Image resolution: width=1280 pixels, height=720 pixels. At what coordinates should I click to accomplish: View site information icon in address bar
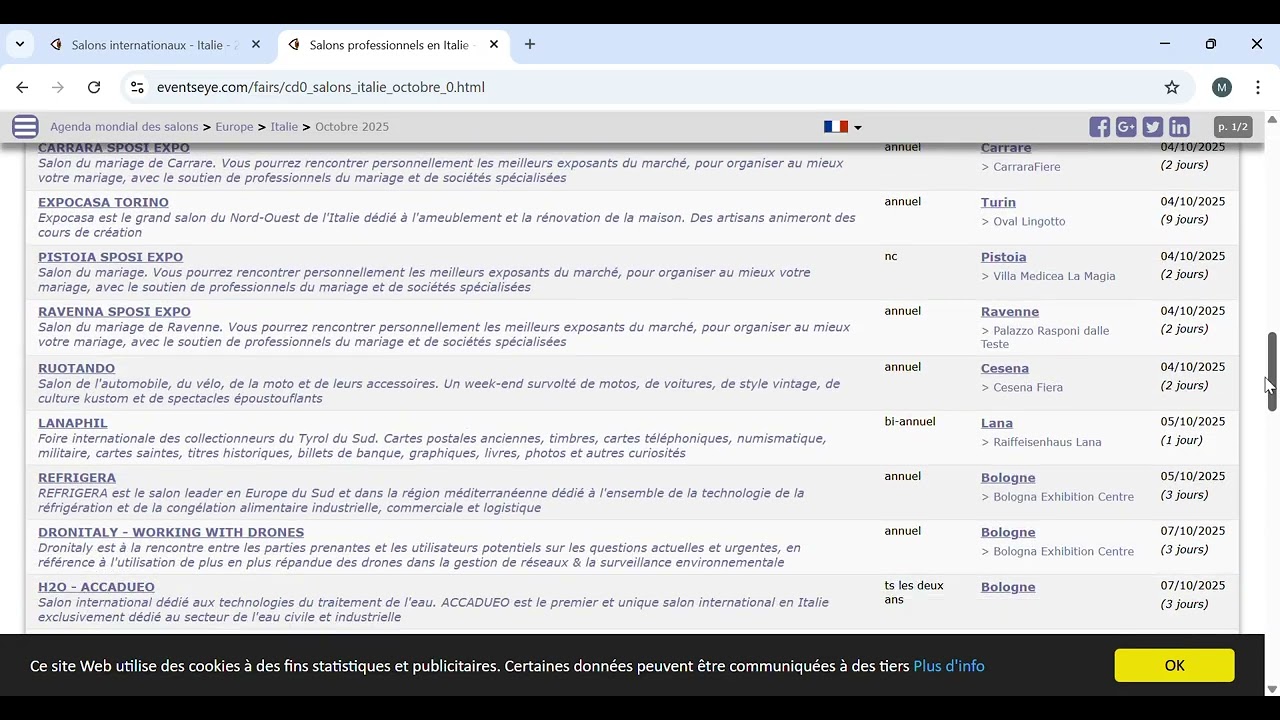137,87
